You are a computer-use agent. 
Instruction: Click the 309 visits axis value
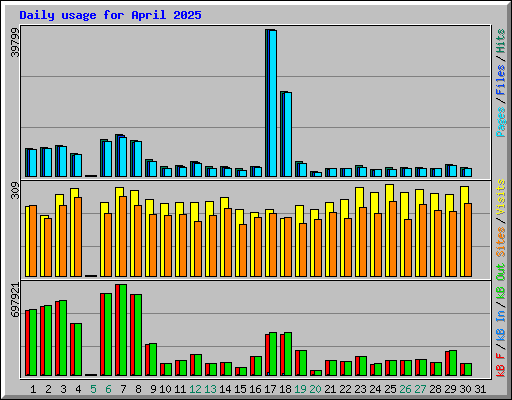pos(15,191)
